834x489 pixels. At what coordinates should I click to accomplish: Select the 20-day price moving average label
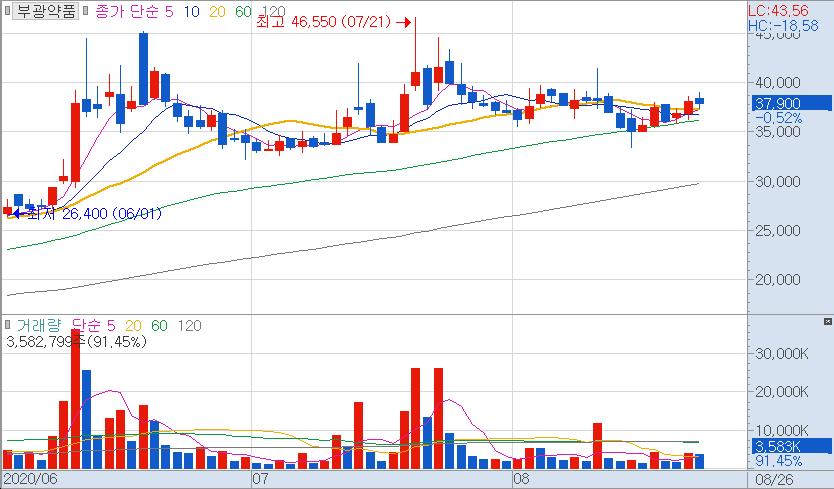[217, 11]
